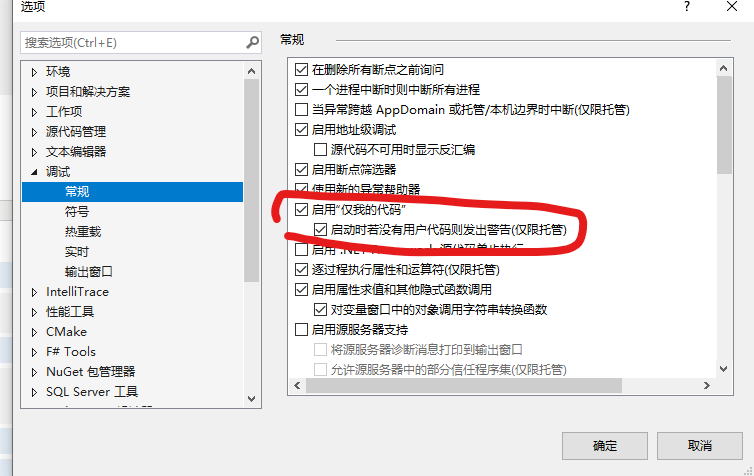This screenshot has height=476, width=754.
Task: Click the options list scroll-down arrow
Action: pos(723,369)
